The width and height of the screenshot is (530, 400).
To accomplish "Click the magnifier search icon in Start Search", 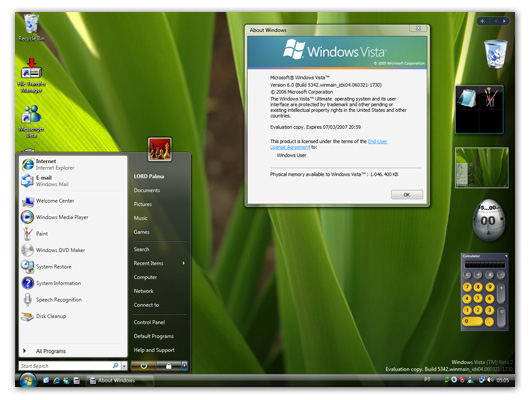I will (x=115, y=366).
